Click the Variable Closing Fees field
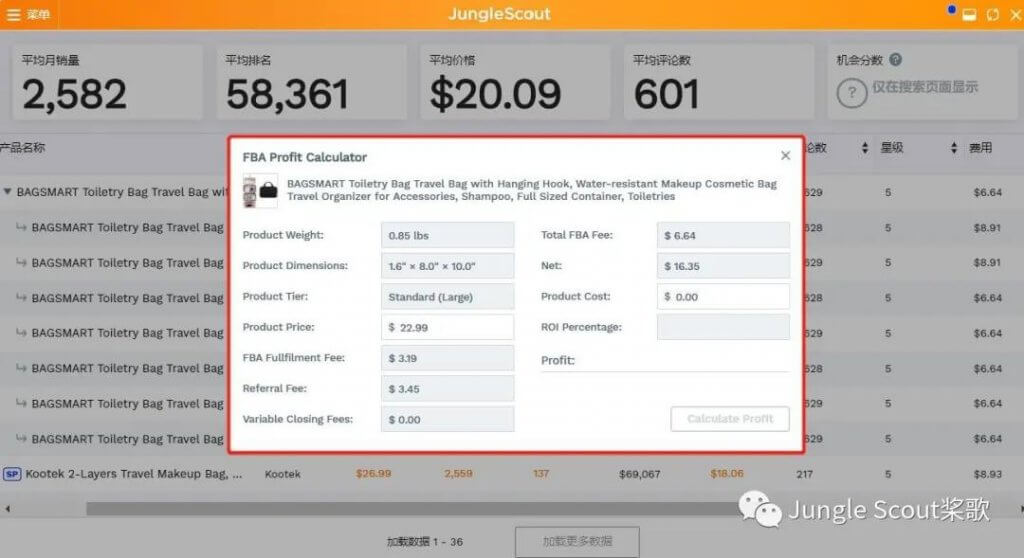 (447, 419)
